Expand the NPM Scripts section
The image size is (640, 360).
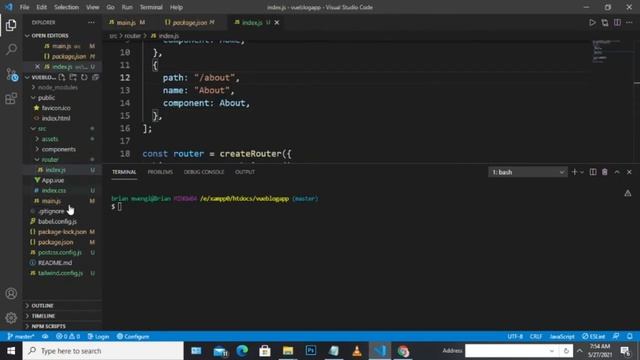point(48,326)
